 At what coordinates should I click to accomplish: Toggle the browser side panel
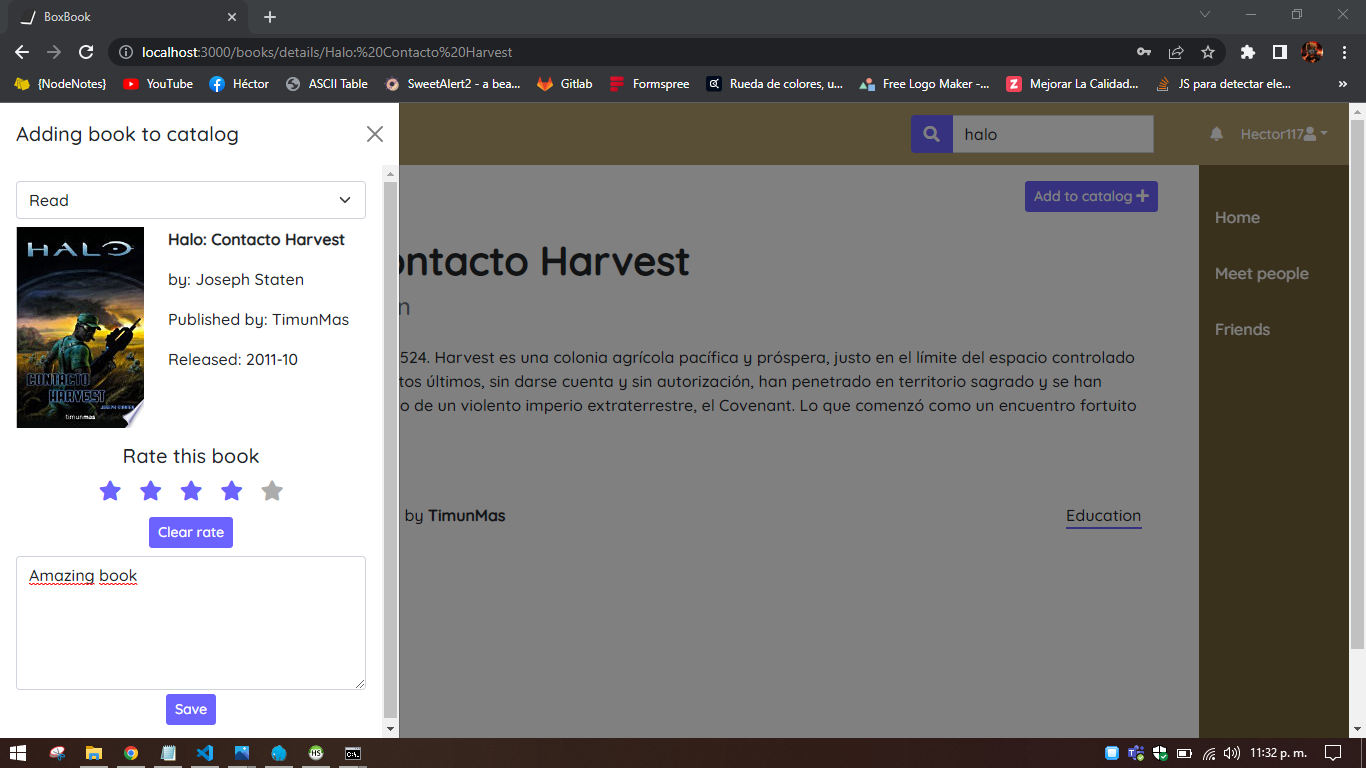click(x=1279, y=52)
